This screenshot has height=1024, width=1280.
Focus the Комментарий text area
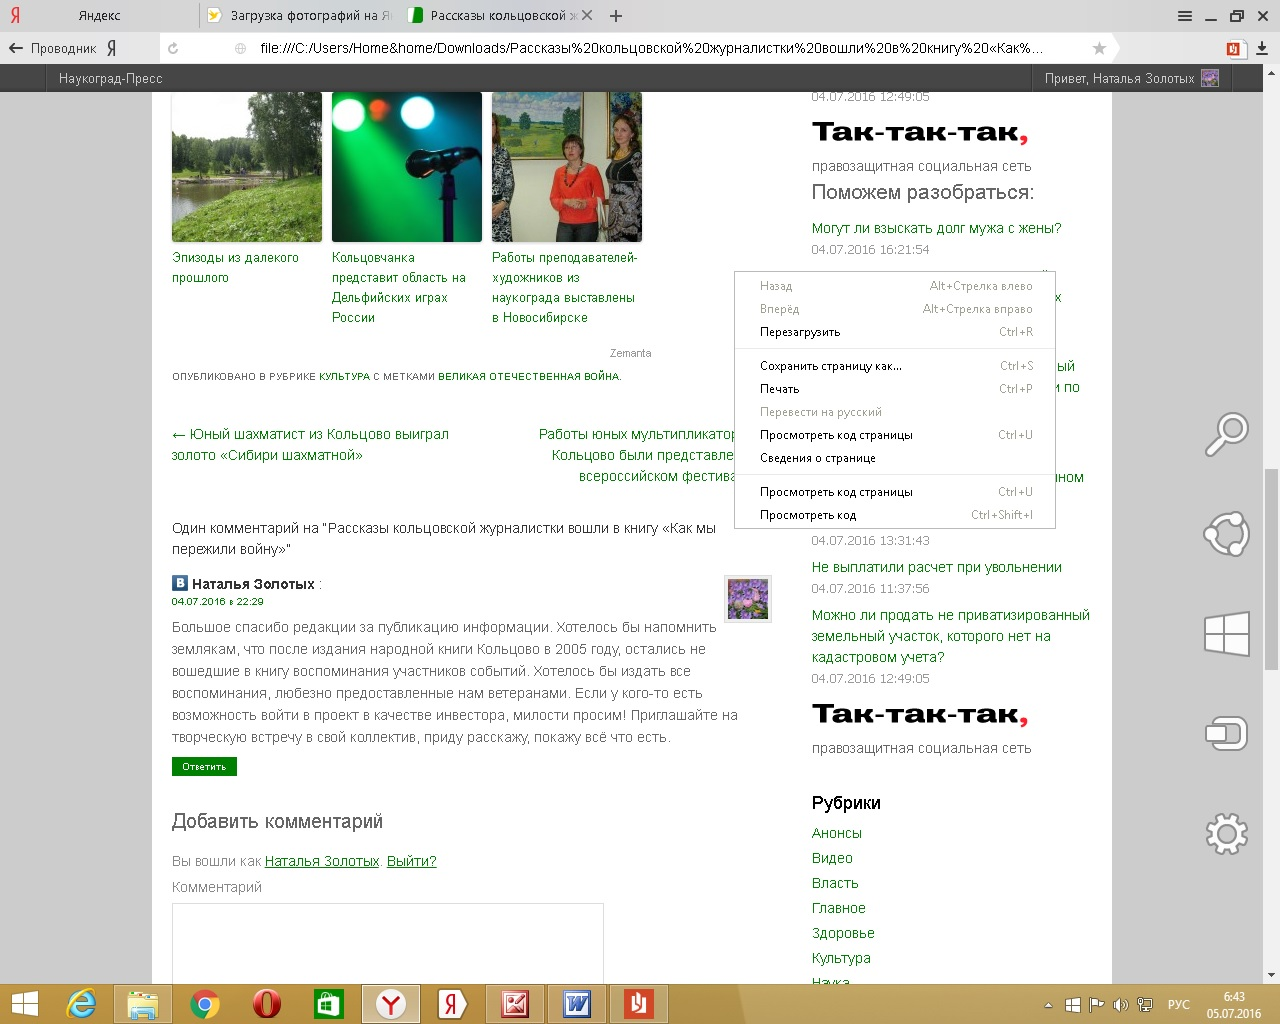[x=388, y=943]
